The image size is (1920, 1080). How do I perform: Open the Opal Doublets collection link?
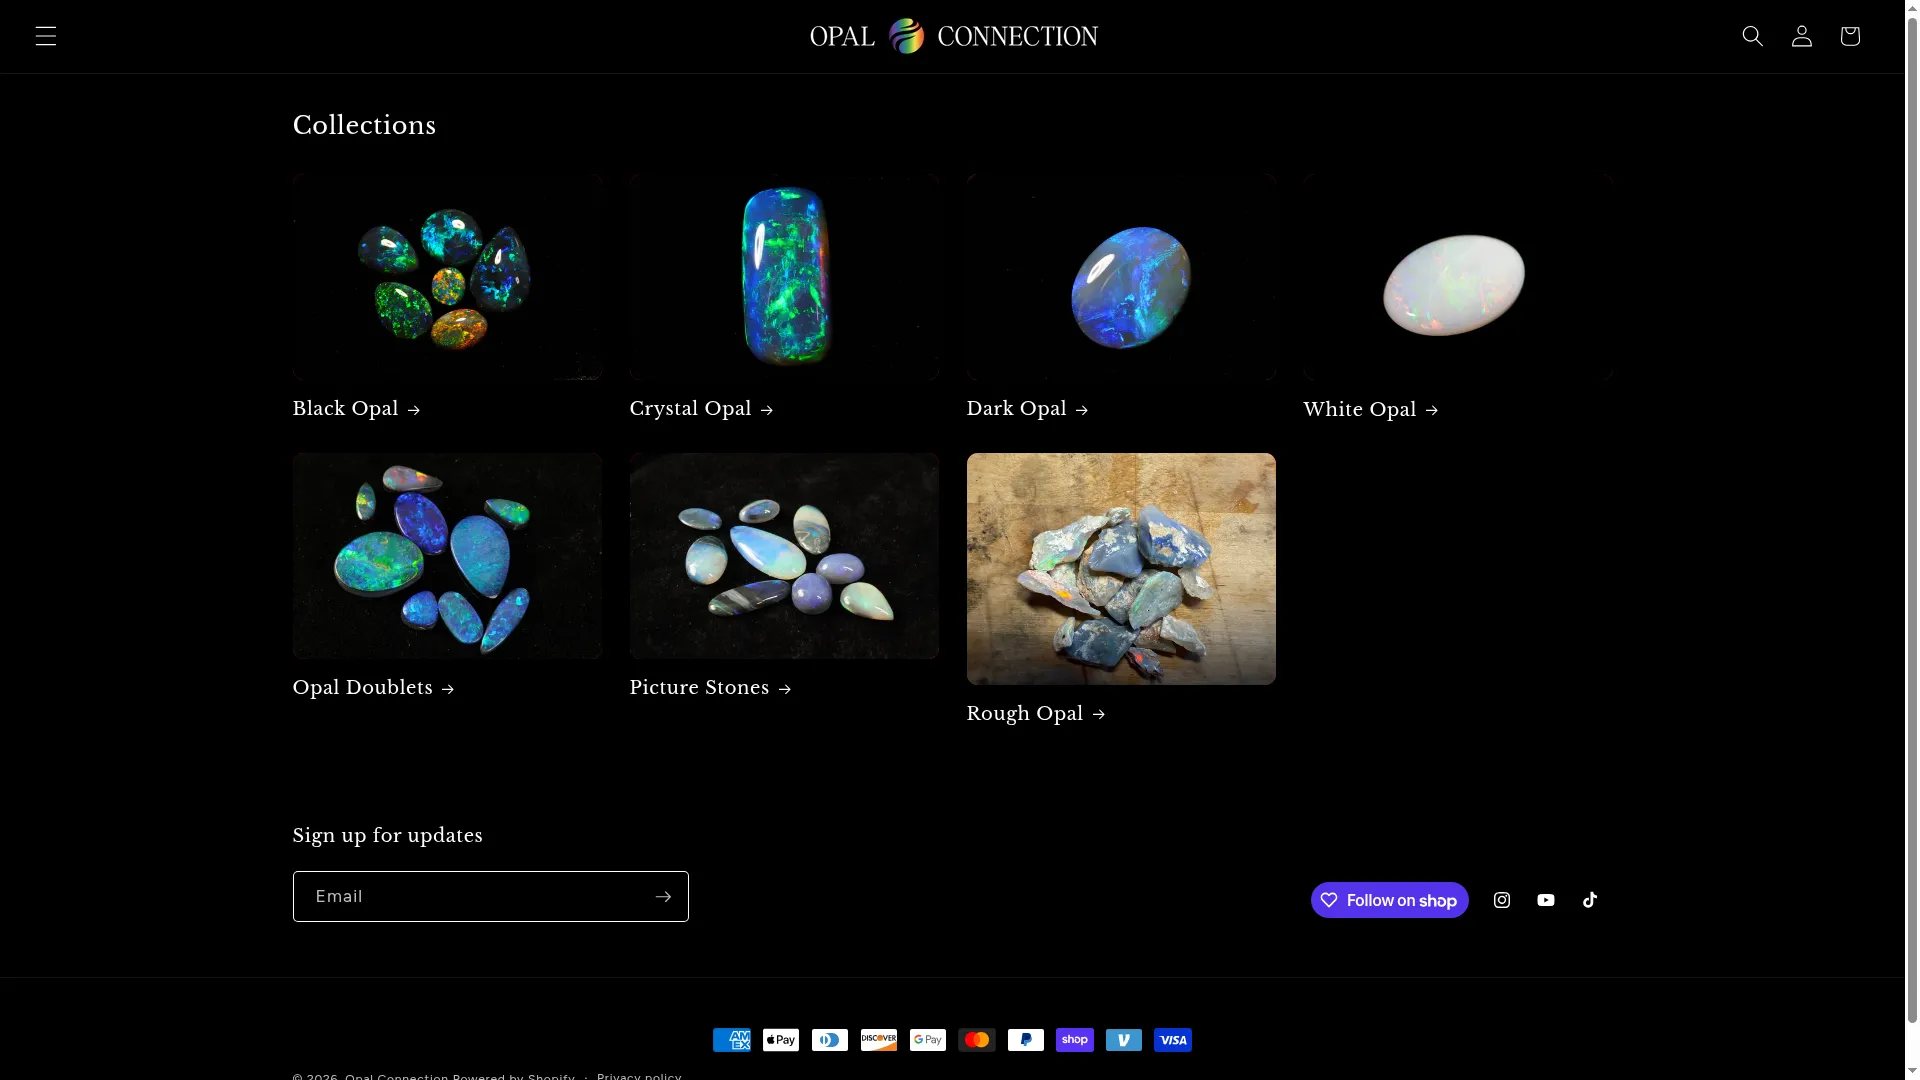click(374, 688)
